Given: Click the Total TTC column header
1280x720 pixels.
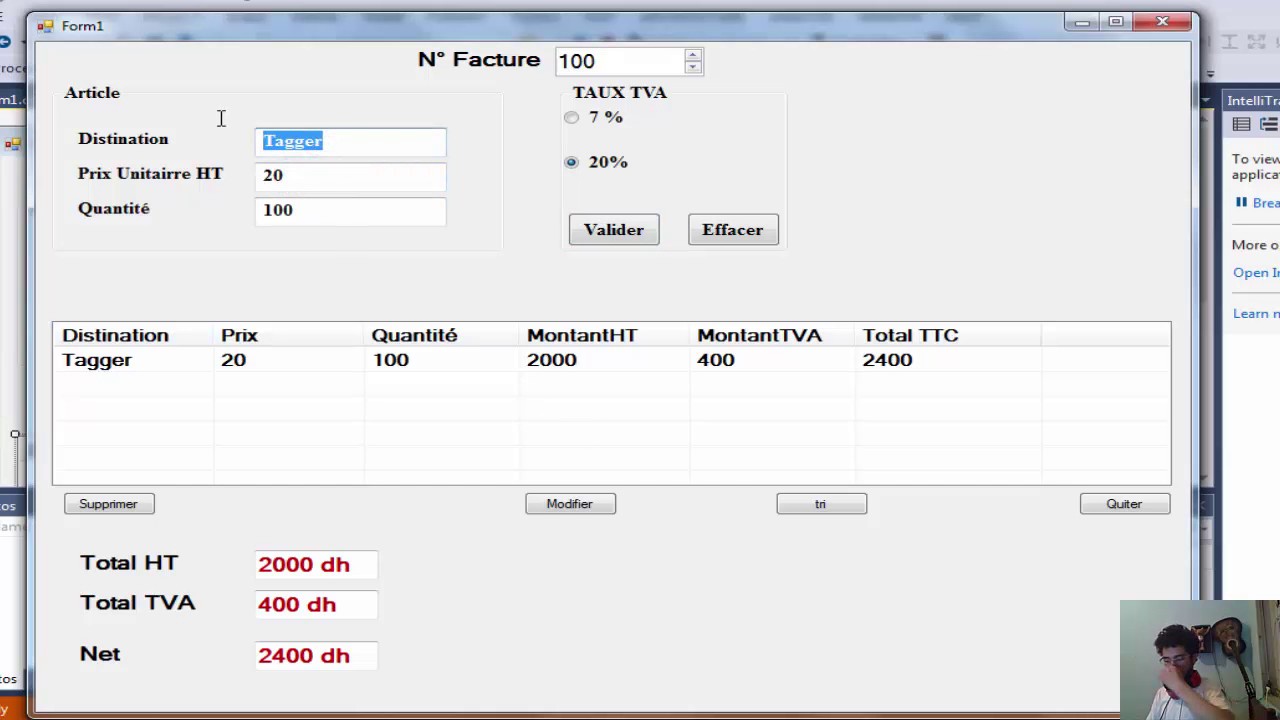Looking at the screenshot, I should [x=948, y=335].
